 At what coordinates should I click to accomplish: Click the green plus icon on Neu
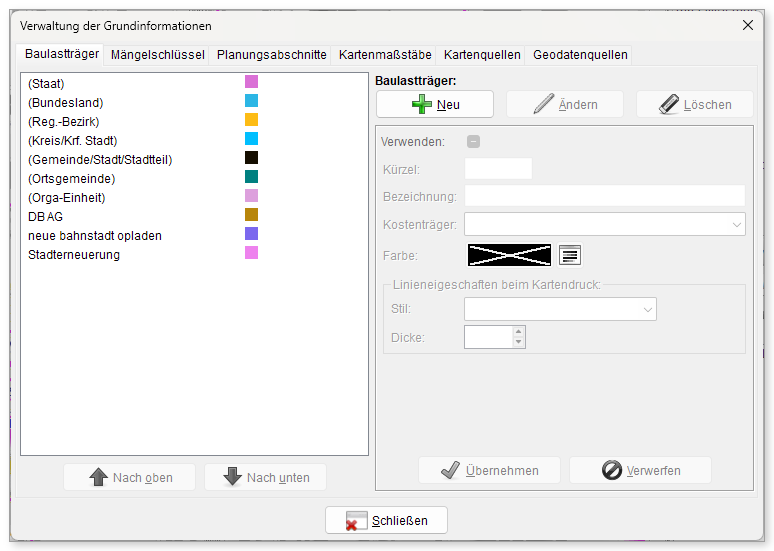coord(422,104)
